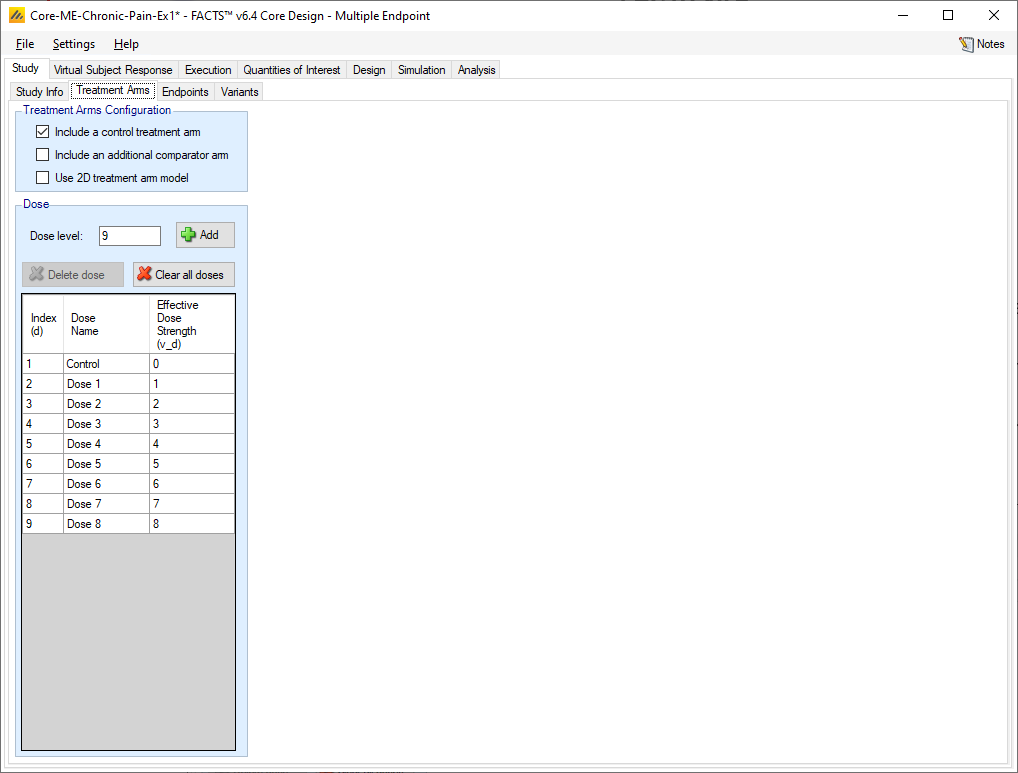Switch to Virtual Subject Response tab

click(x=113, y=70)
